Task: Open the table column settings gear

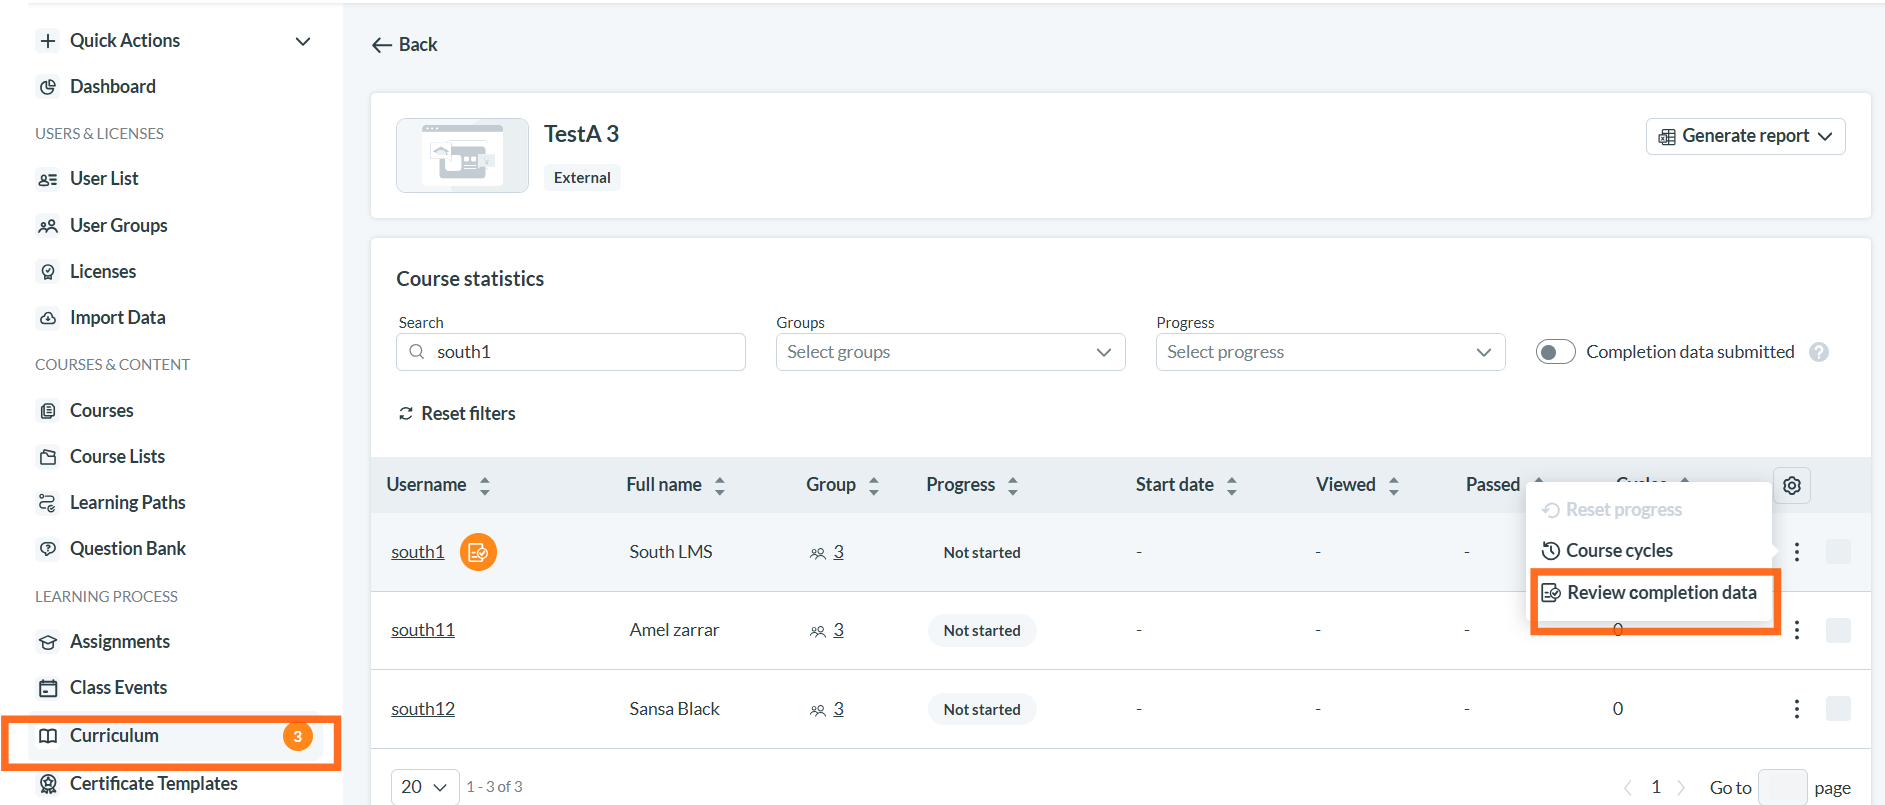Action: coord(1792,485)
